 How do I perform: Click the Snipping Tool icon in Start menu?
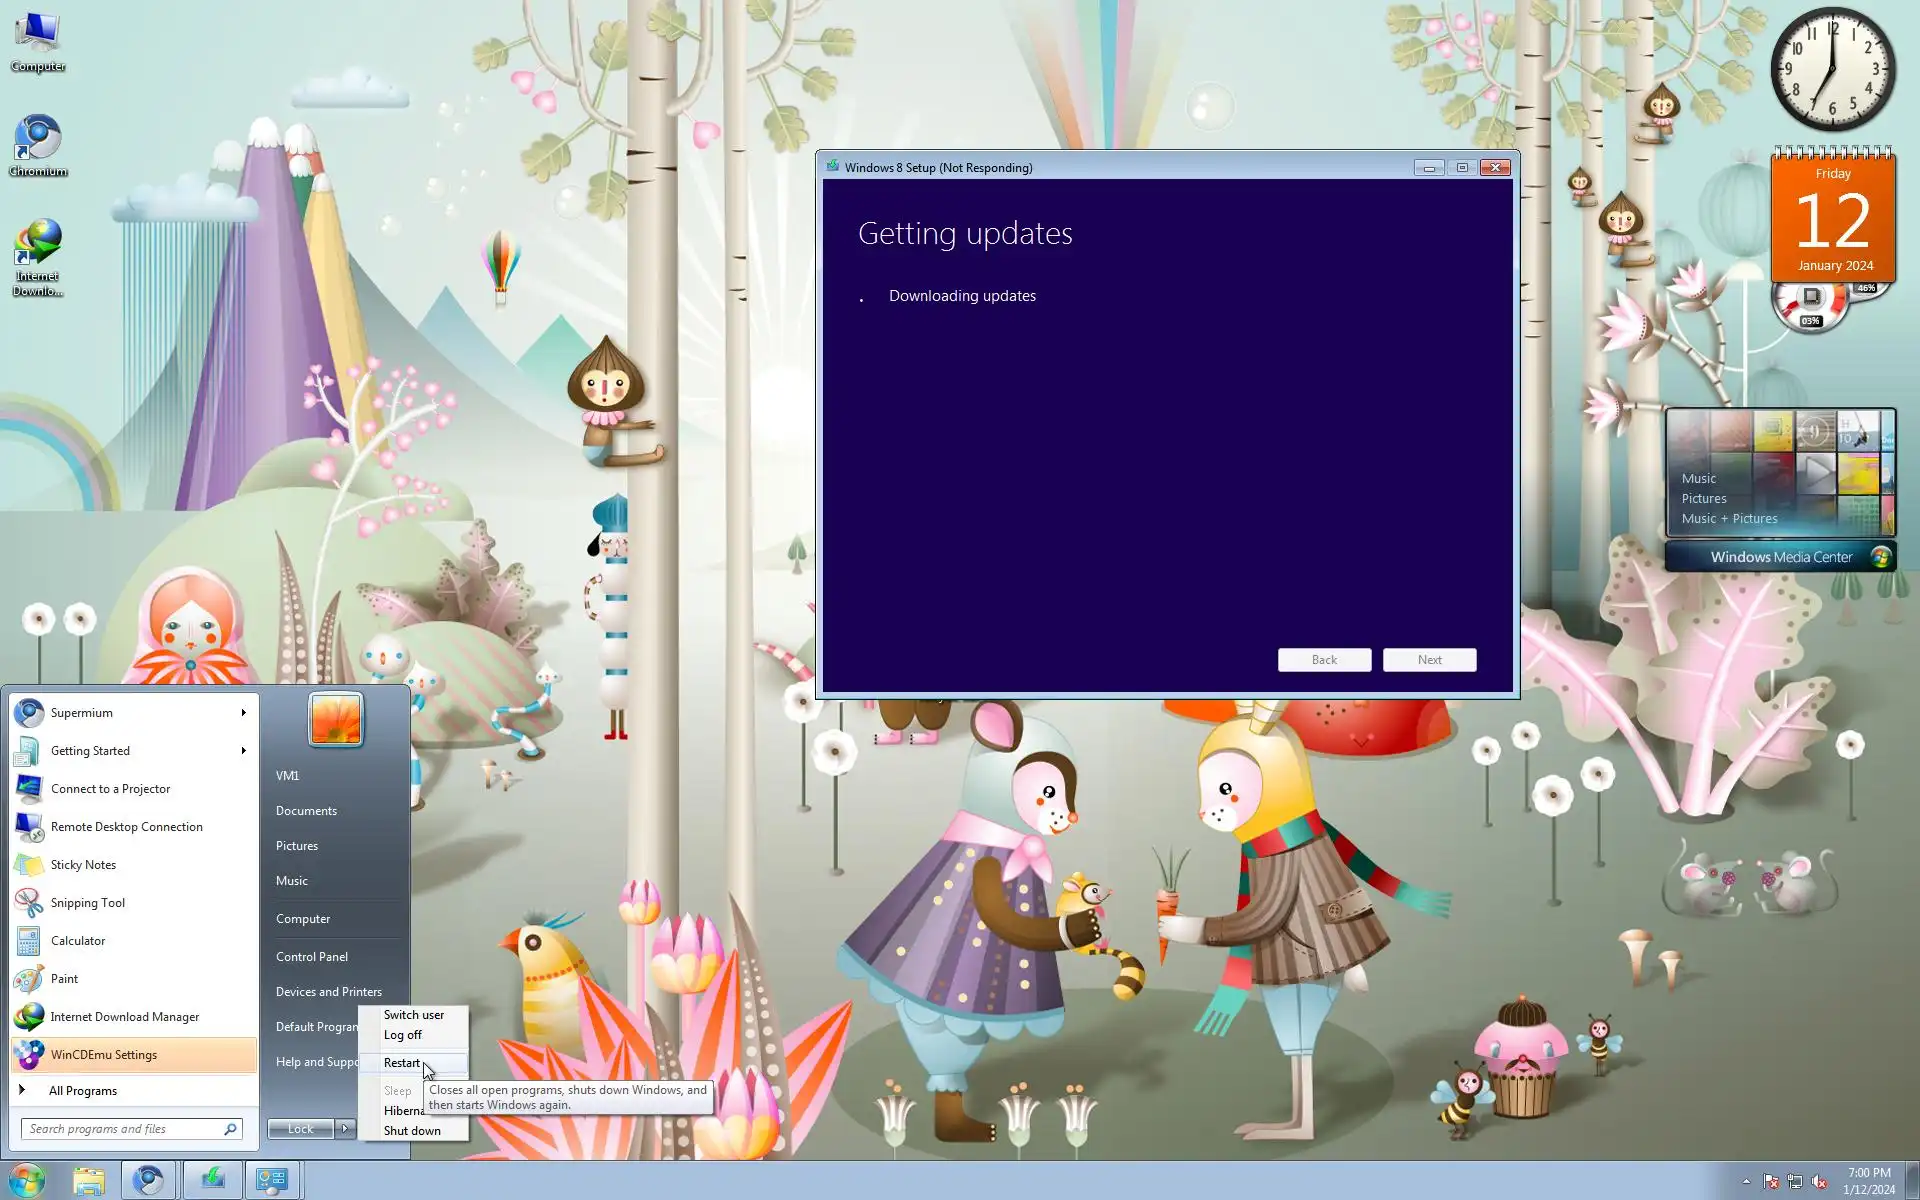(29, 903)
